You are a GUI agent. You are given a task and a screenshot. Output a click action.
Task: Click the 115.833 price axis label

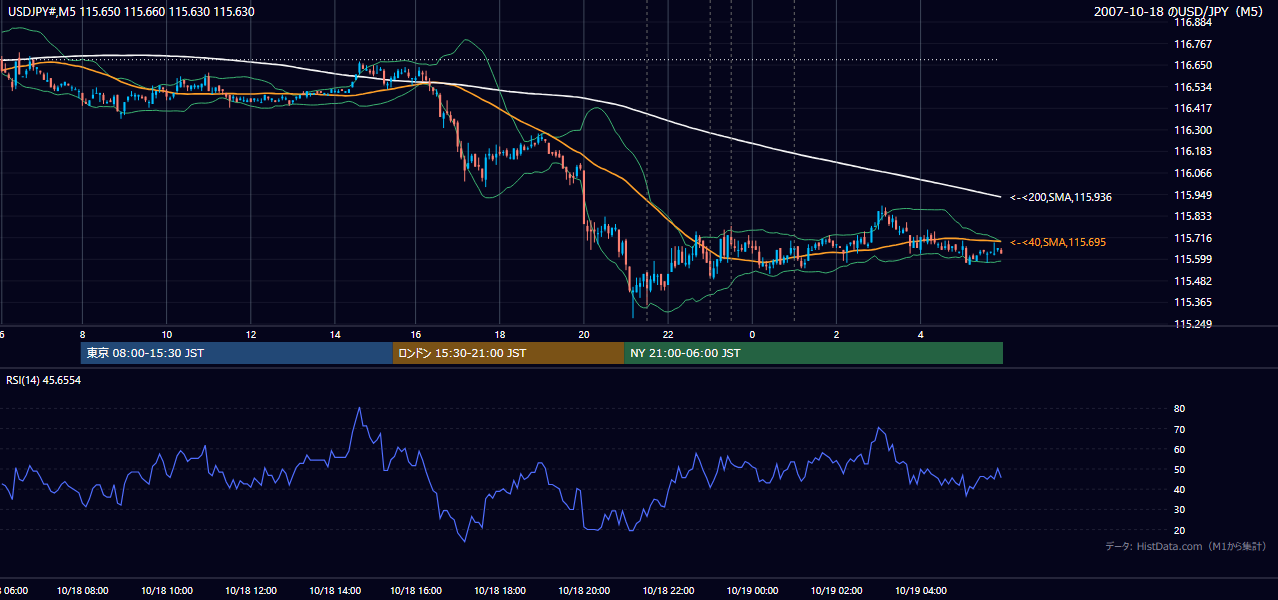point(1194,216)
